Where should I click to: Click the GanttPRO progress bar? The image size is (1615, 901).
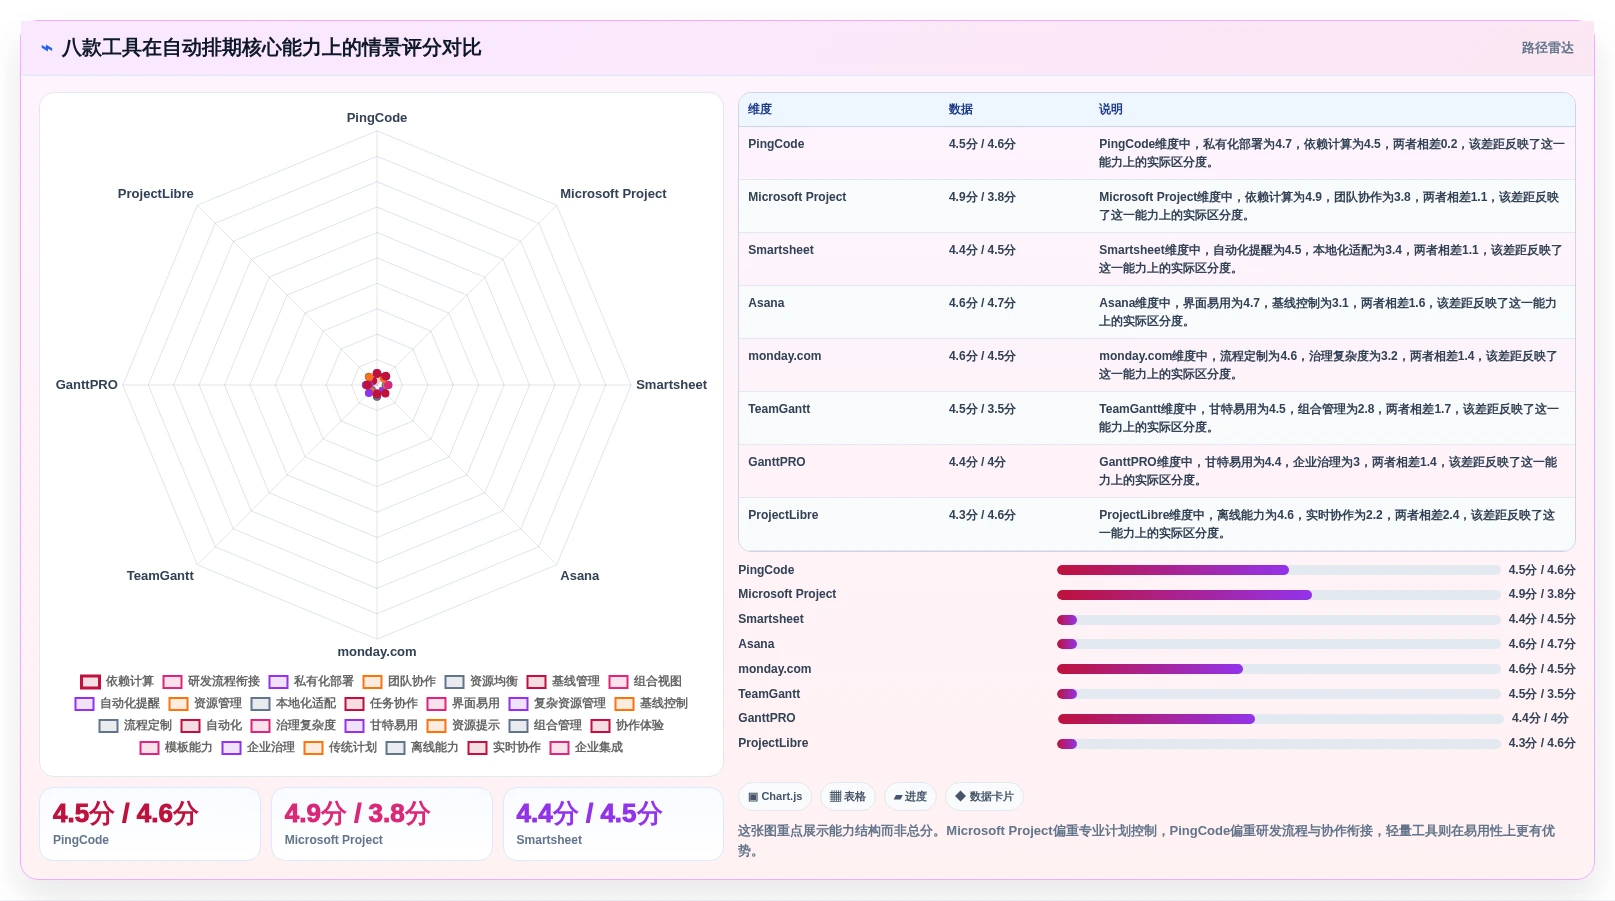[x=1280, y=719]
